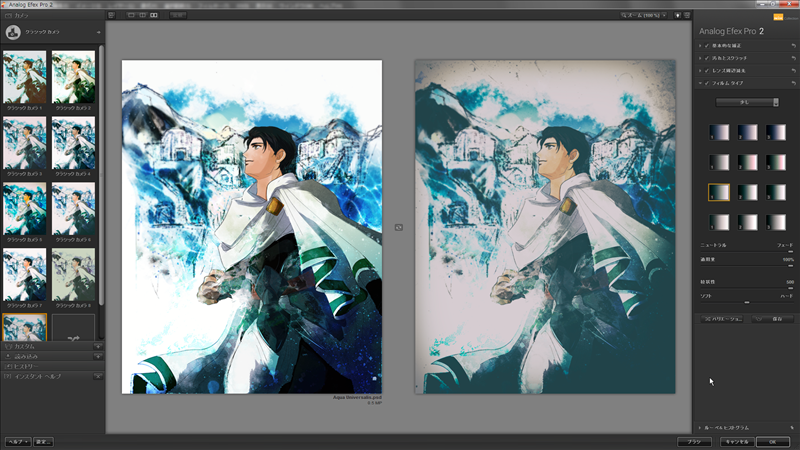
Task: Click the ヒストリー section icon
Action: click(8, 366)
